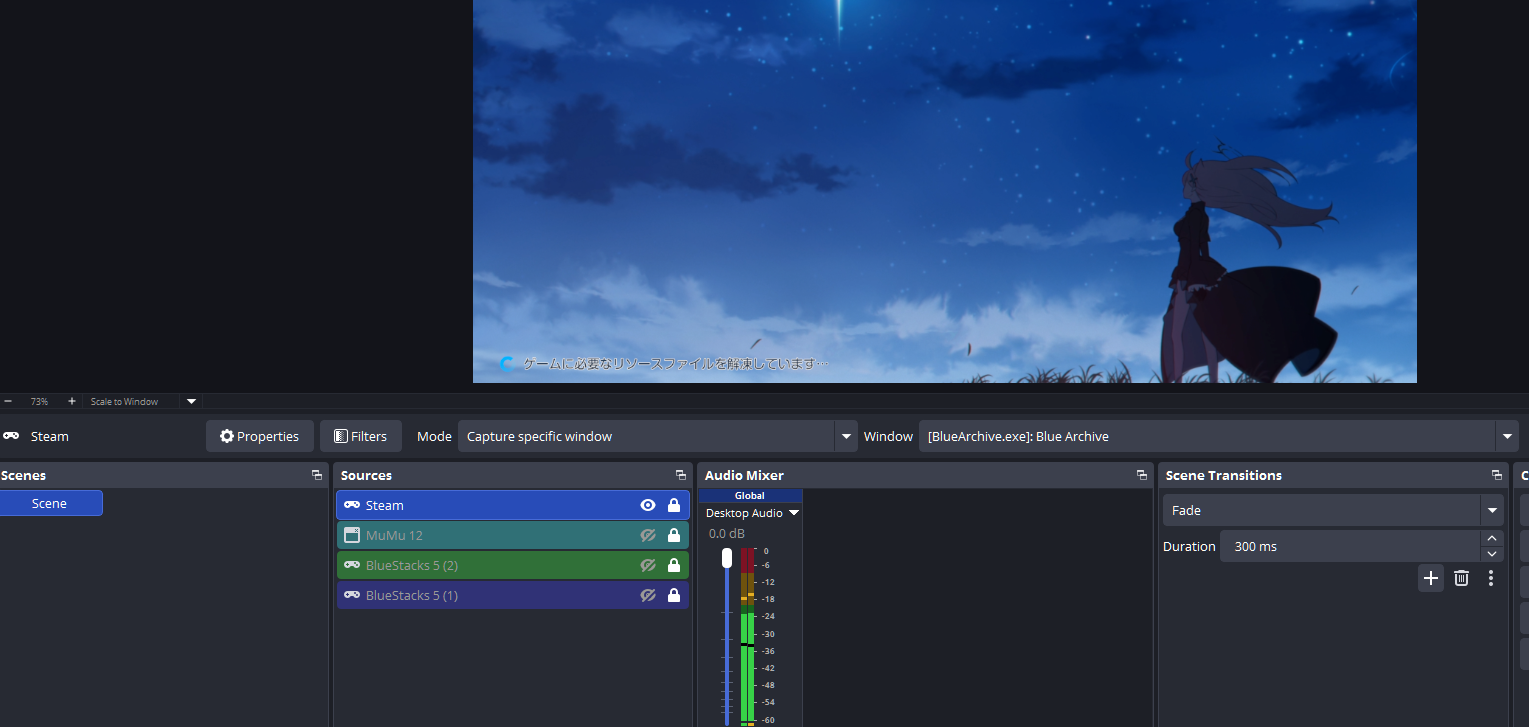Viewport: 1529px width, 727px height.
Task: Float the Audio Mixer dock with its pop-out icon
Action: [x=1141, y=475]
